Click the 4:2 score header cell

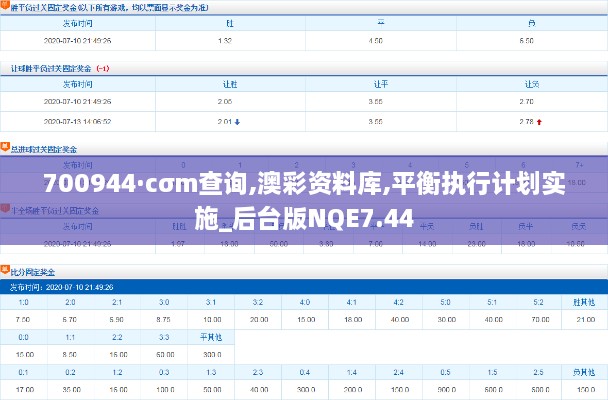tap(399, 302)
